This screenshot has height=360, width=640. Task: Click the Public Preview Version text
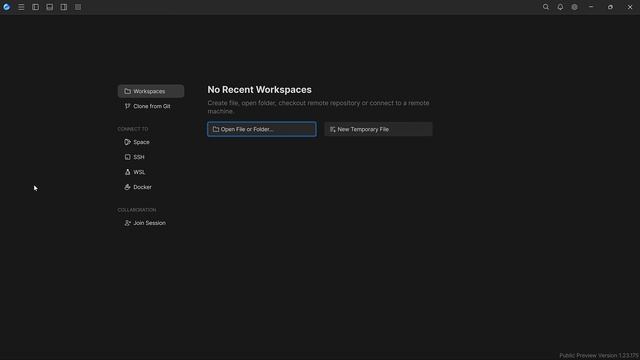pos(598,356)
